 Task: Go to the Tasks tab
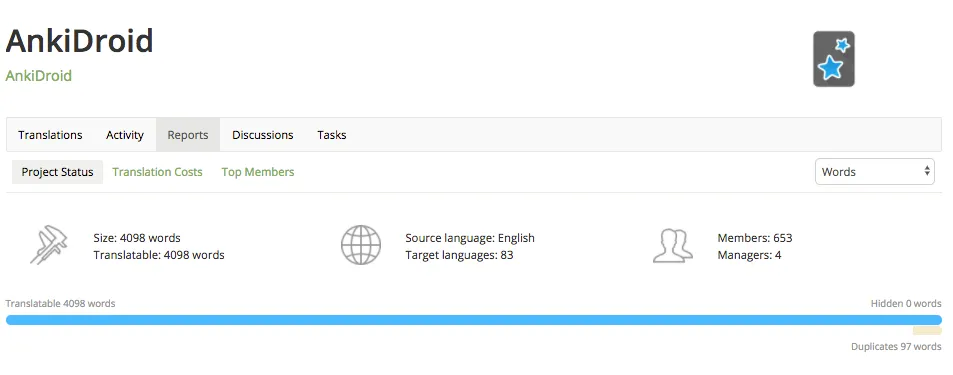coord(332,135)
